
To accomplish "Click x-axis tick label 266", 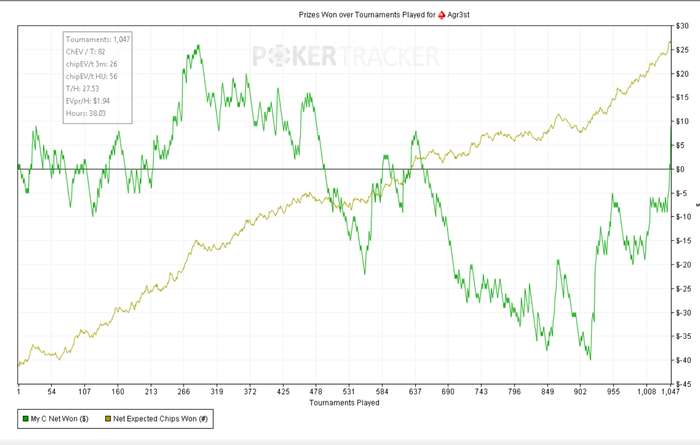I will pyautogui.click(x=183, y=391).
